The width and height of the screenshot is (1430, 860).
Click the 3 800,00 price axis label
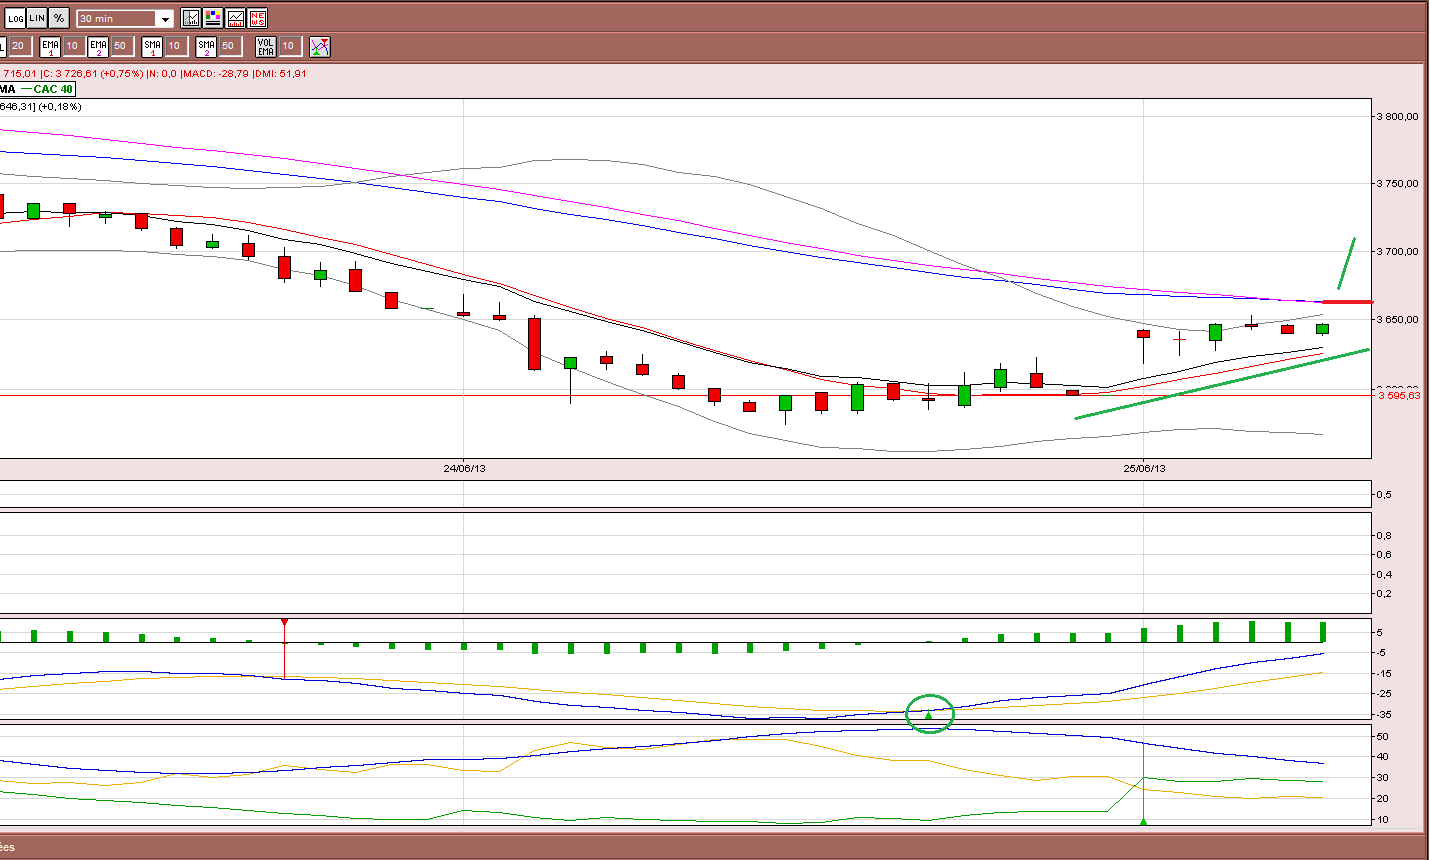click(x=1398, y=116)
